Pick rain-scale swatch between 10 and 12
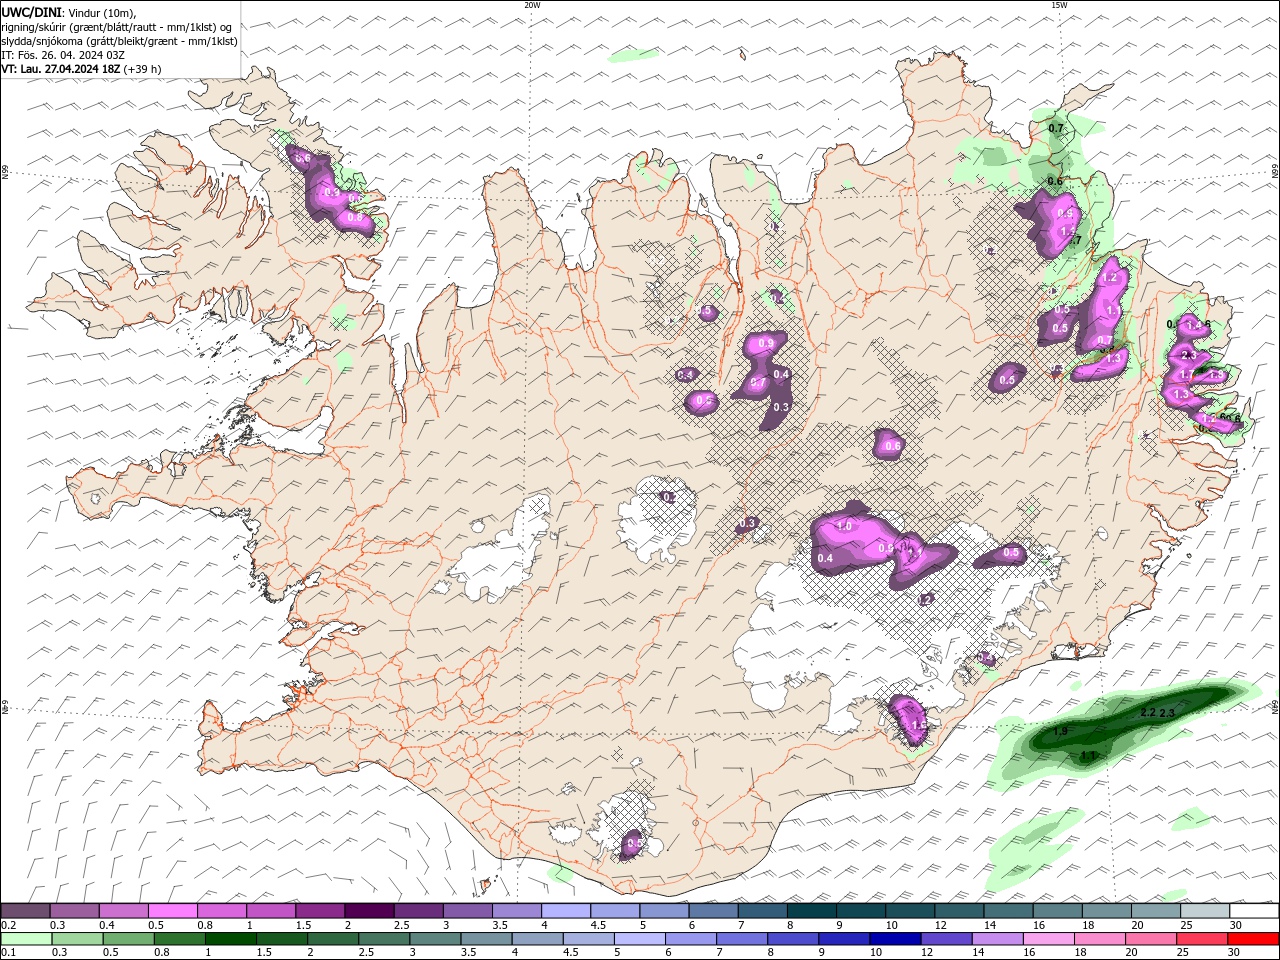Viewport: 1280px width, 960px height. pos(896,939)
